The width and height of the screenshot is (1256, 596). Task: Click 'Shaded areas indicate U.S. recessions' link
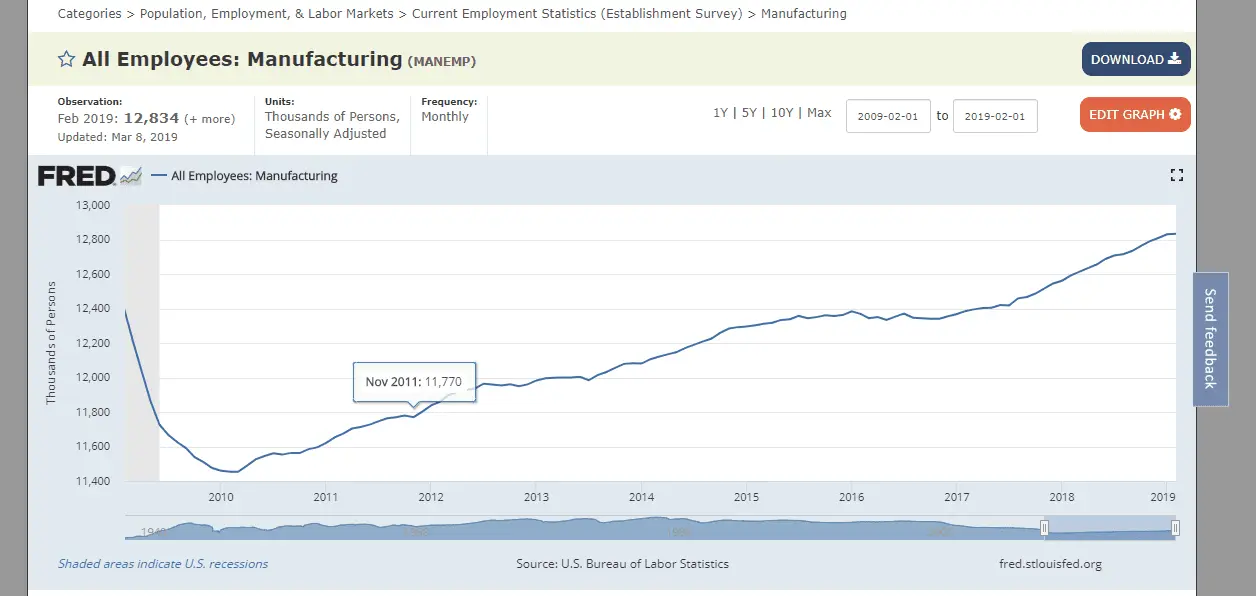point(163,564)
